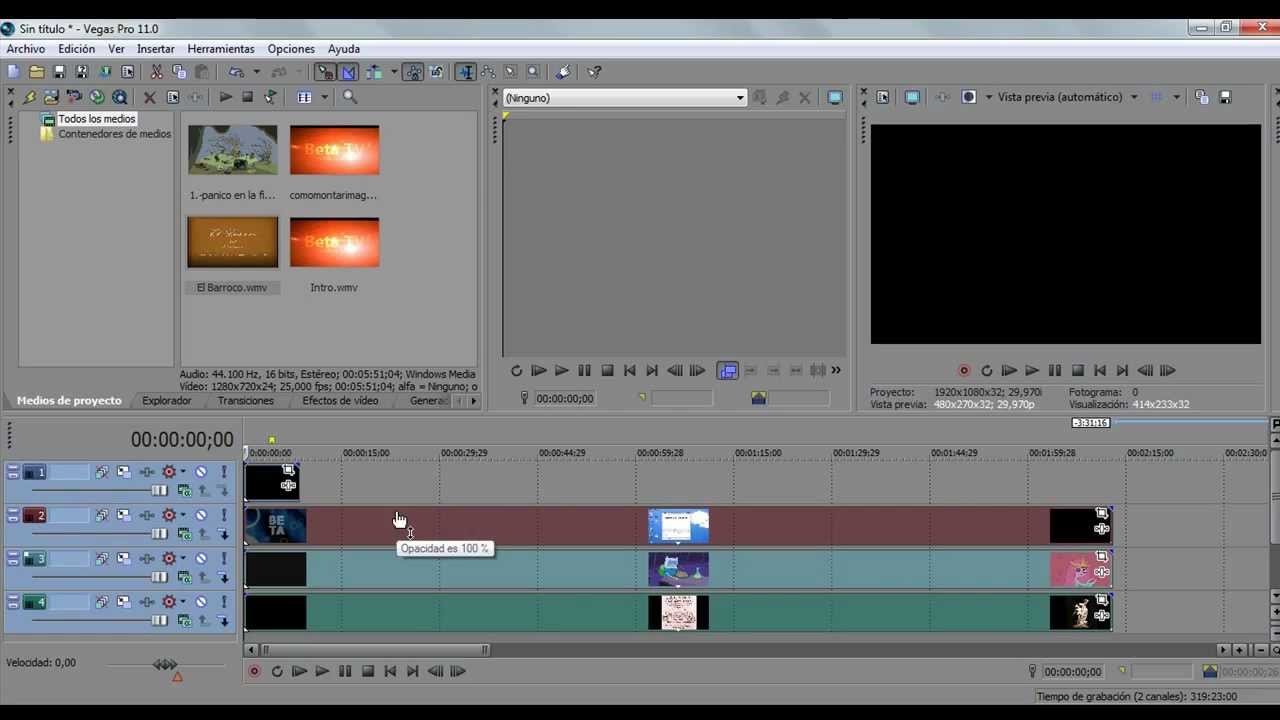The image size is (1280, 720).
Task: Toggle Automatic Crossfades in main toolbar
Action: click(x=349, y=72)
